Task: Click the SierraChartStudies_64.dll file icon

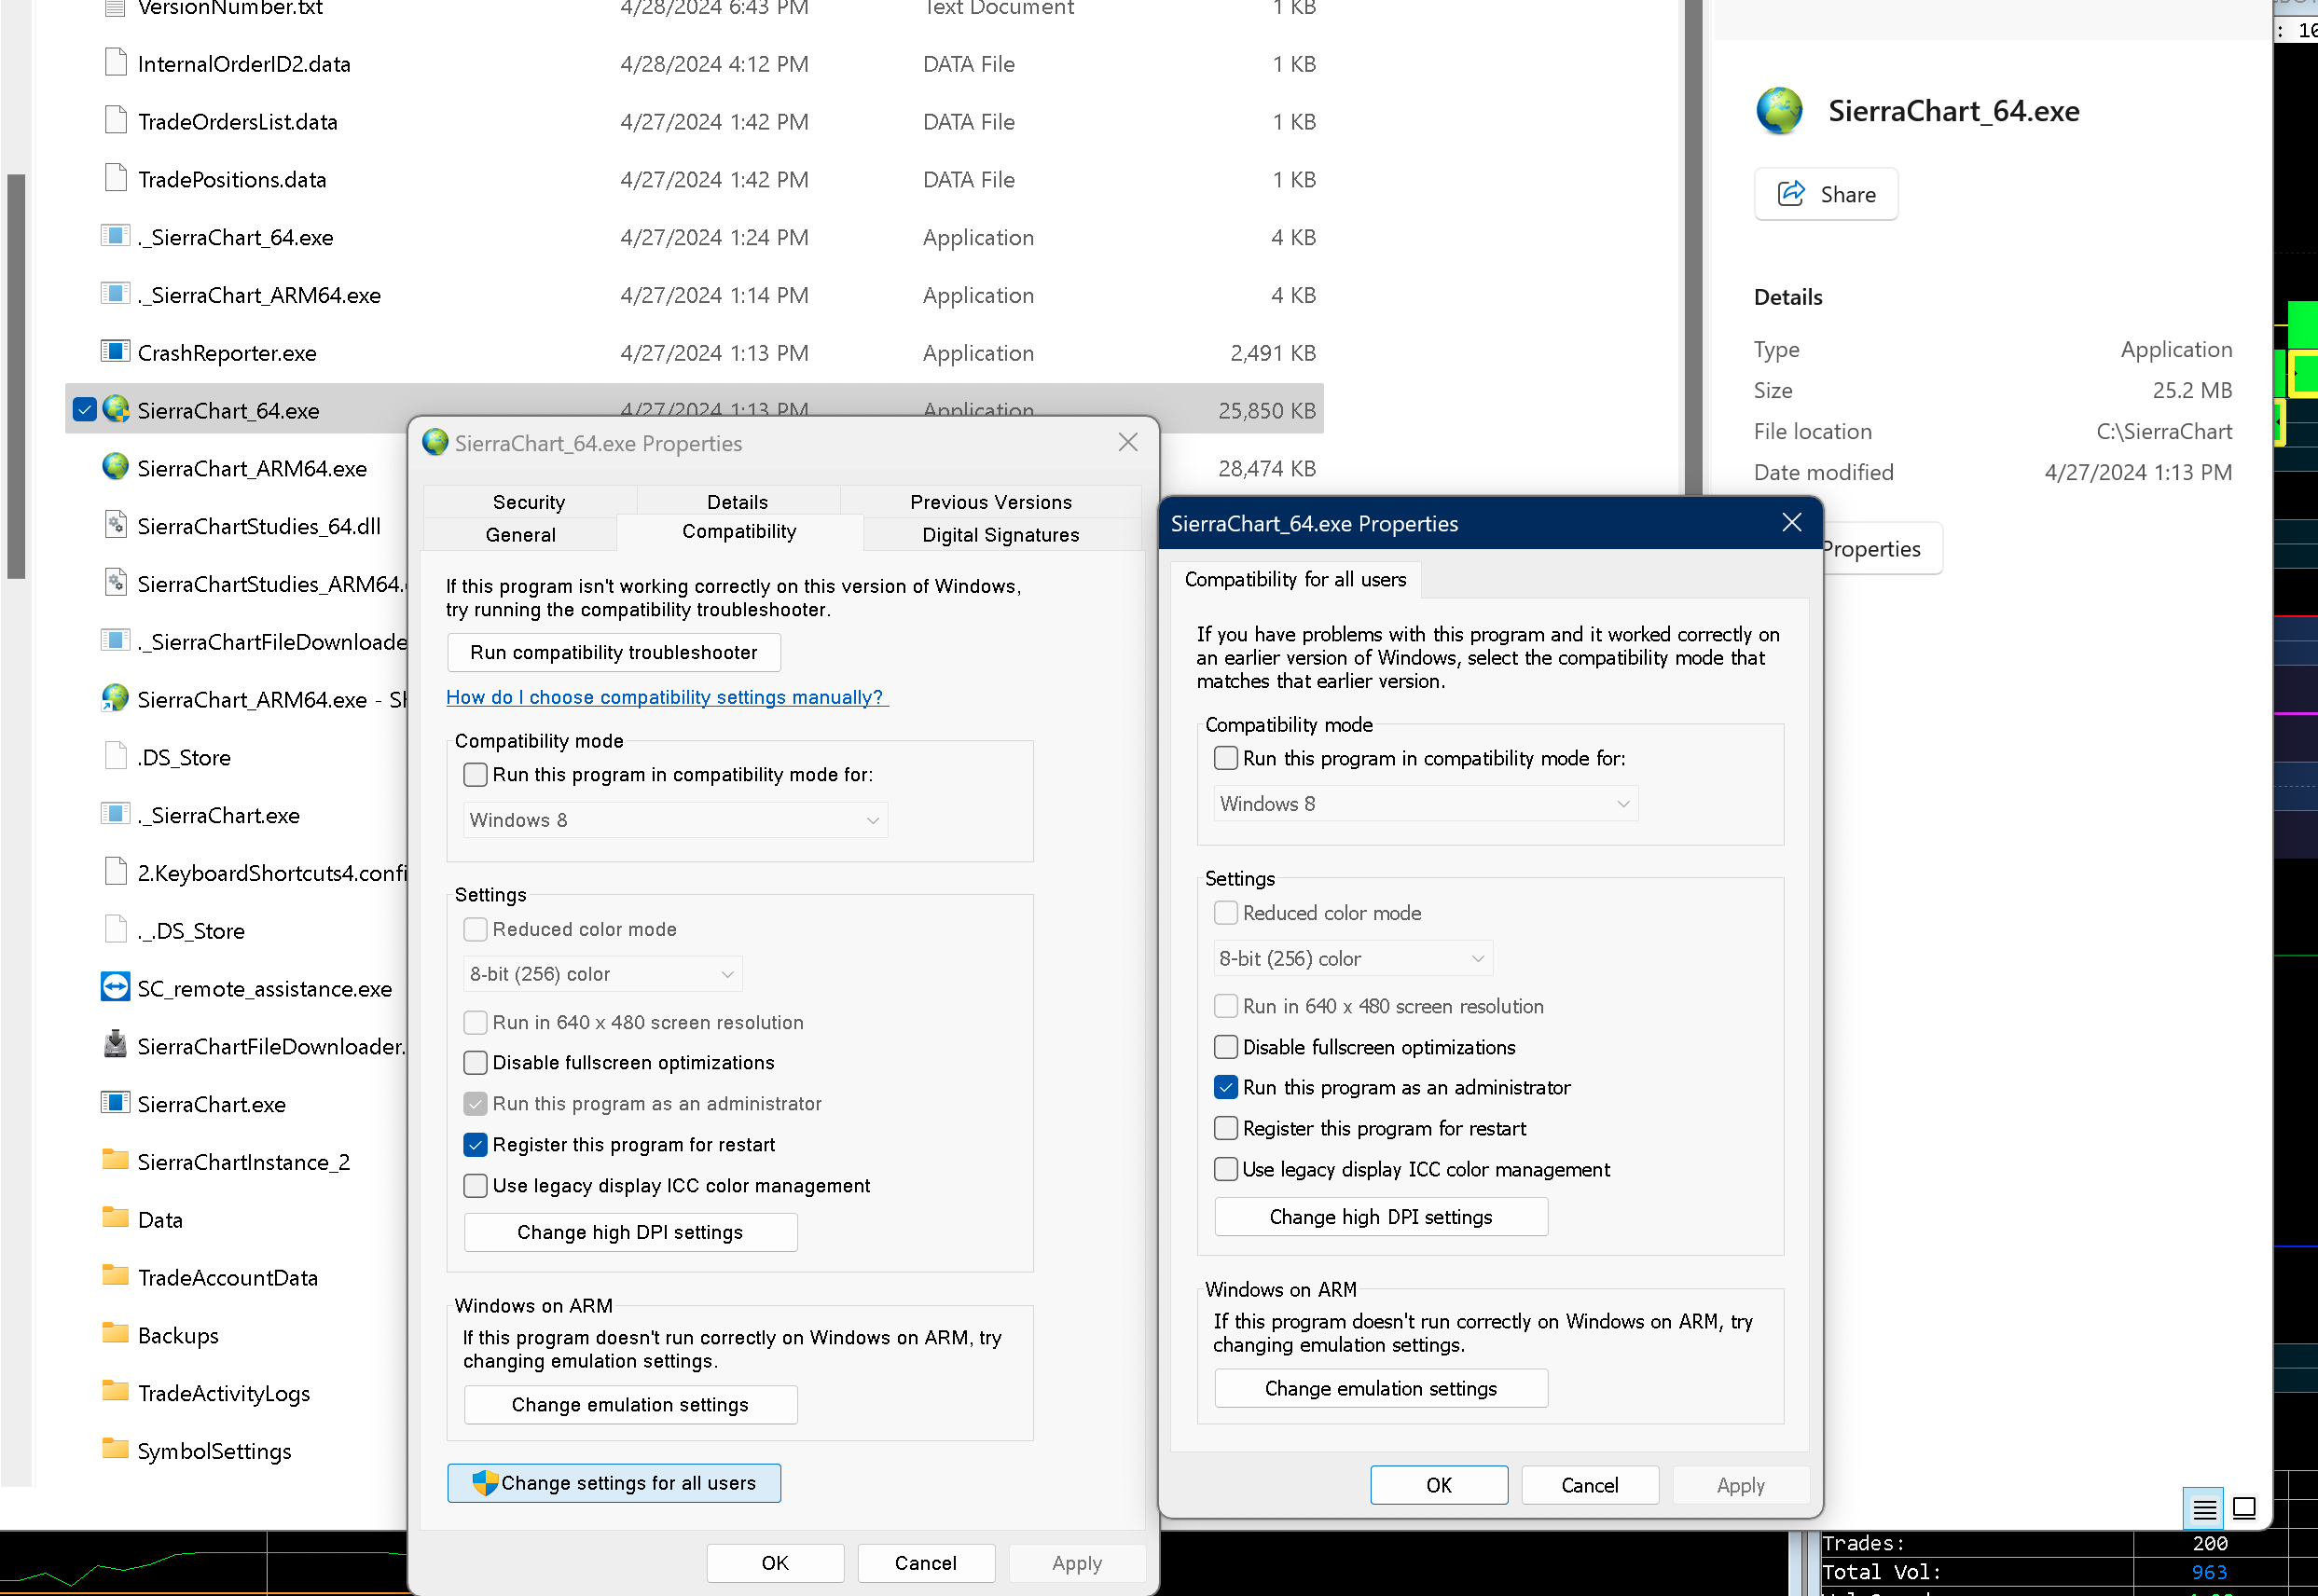Action: pos(115,525)
